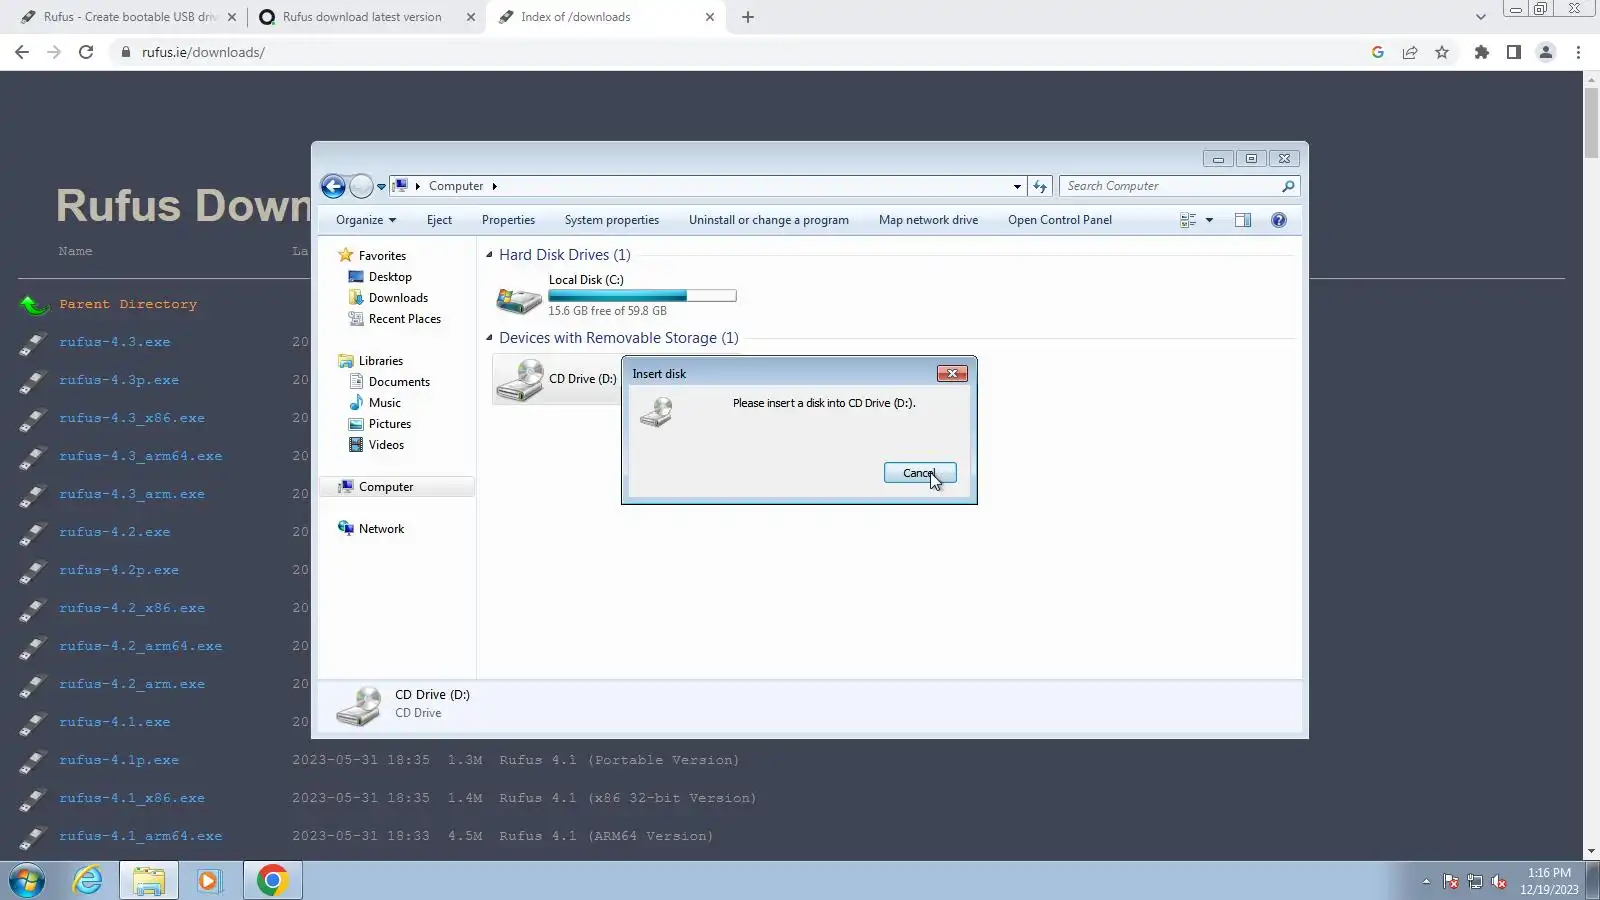Open the Chrome tab search chevron

[1481, 17]
